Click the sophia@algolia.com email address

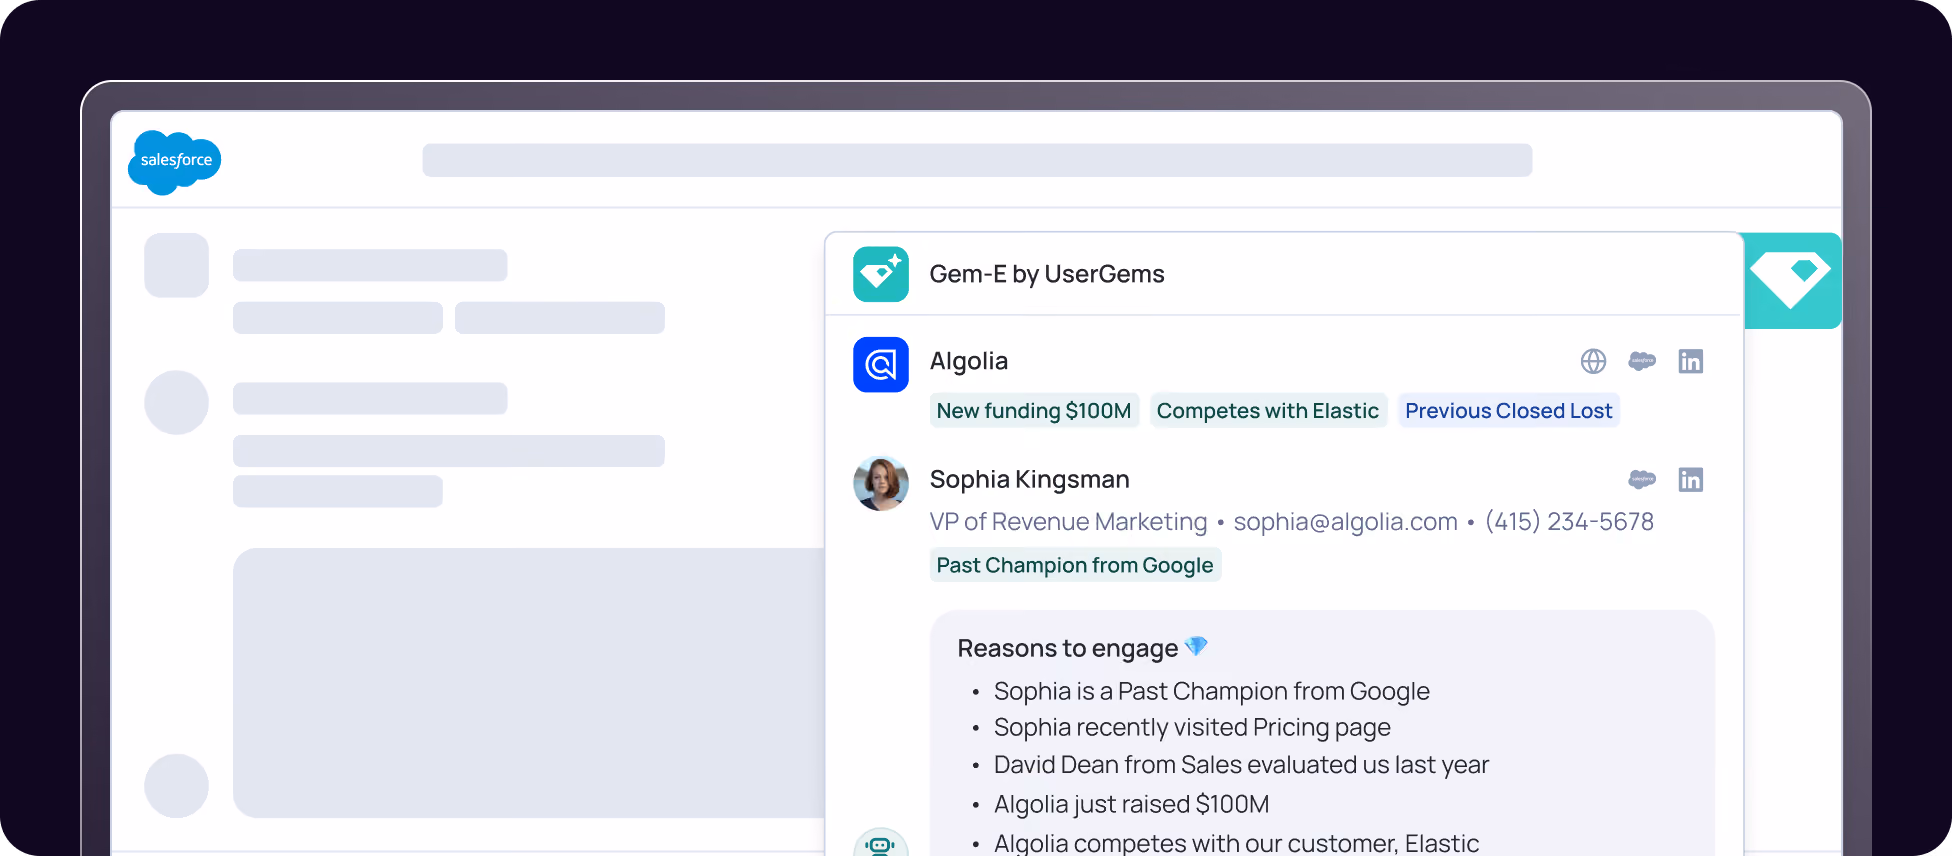point(1346,522)
